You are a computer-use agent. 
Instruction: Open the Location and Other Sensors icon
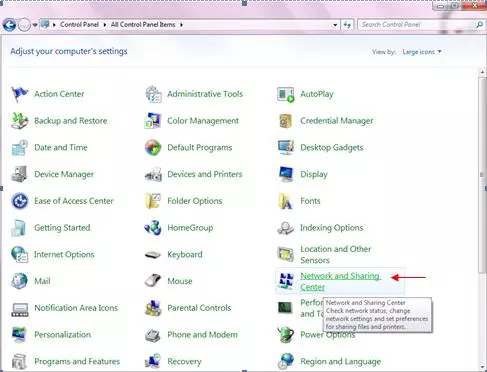pyautogui.click(x=286, y=254)
